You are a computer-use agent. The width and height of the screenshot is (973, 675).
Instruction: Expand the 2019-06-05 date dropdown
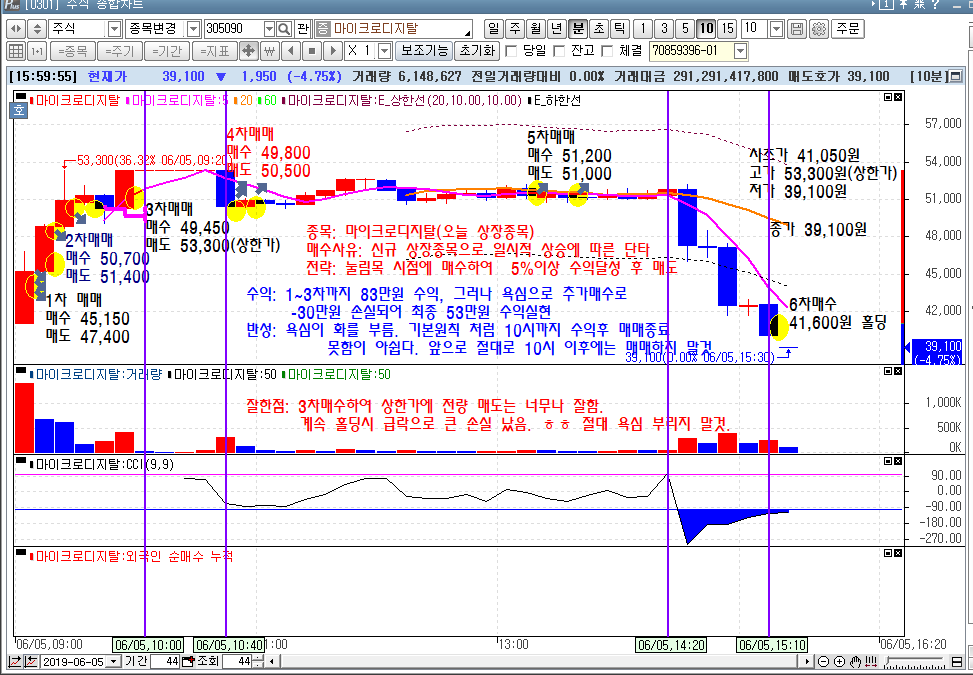tap(114, 661)
